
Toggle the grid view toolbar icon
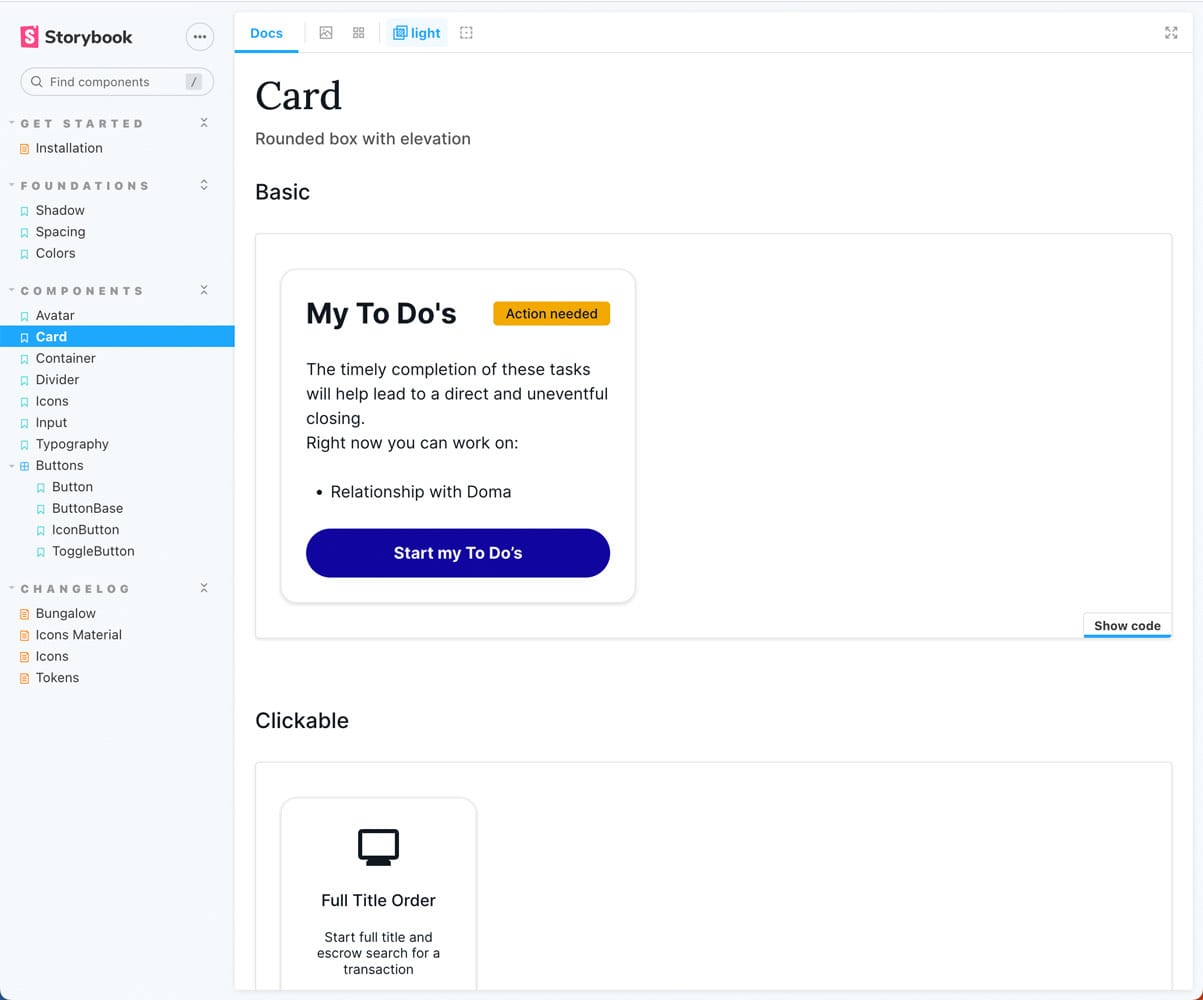coord(359,33)
